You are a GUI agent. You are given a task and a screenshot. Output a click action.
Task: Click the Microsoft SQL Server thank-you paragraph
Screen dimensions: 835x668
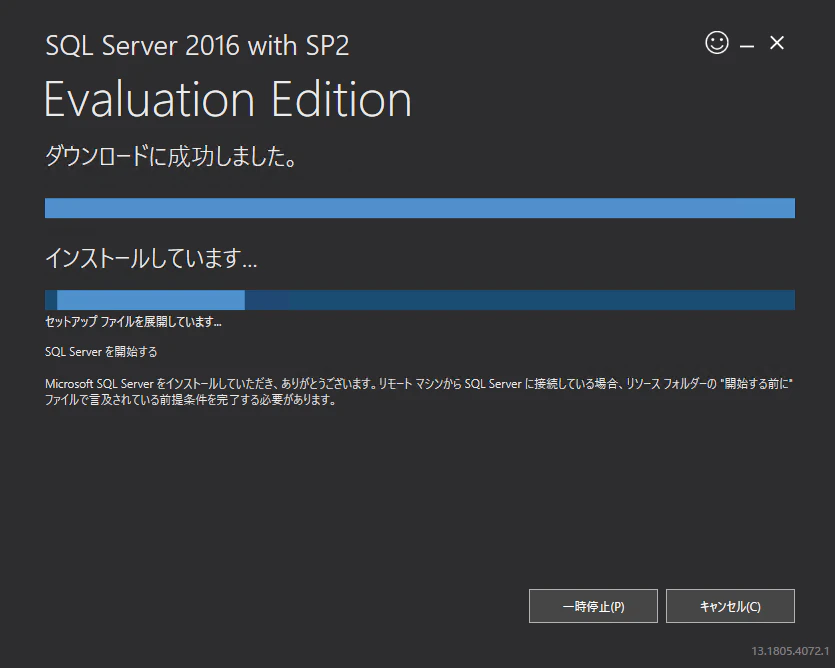pyautogui.click(x=419, y=392)
